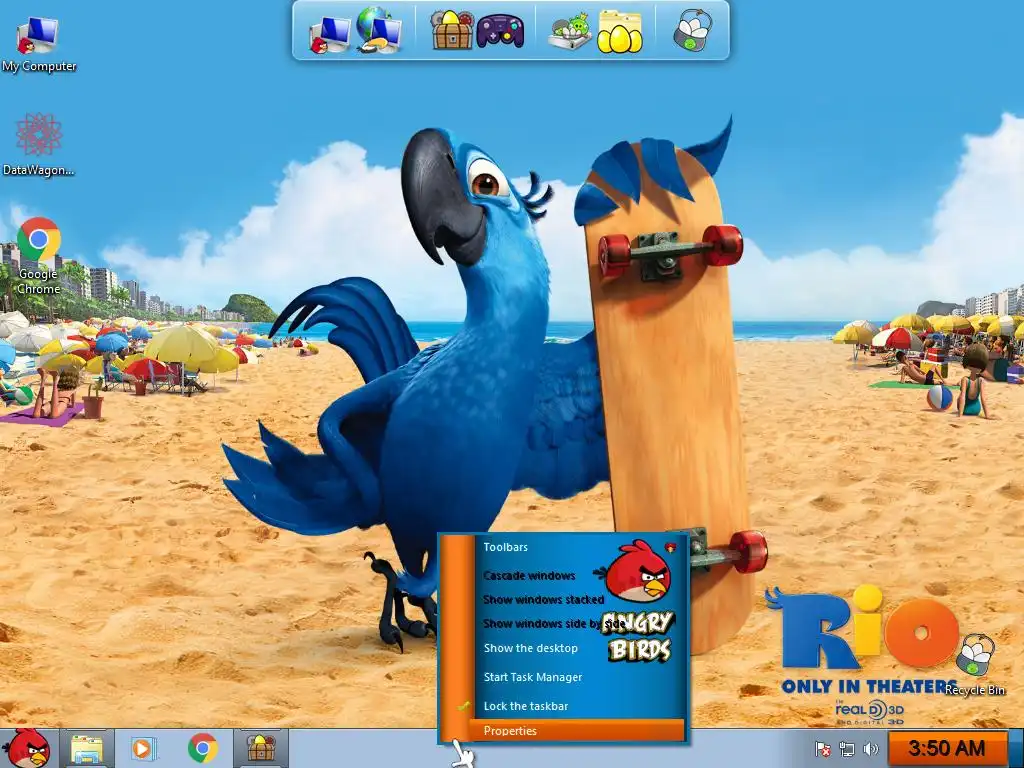
Task: Open the 3:50 AM clock
Action: (946, 748)
